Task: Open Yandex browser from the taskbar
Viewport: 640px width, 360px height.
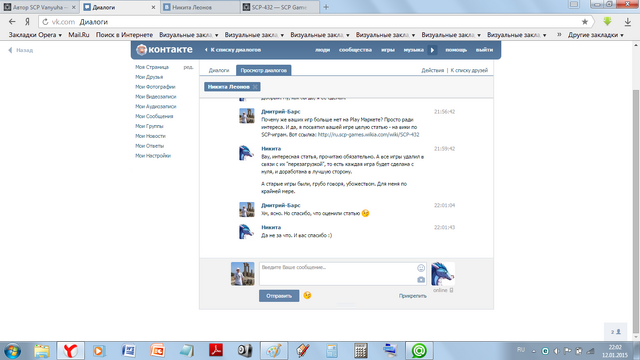Action: tap(70, 351)
